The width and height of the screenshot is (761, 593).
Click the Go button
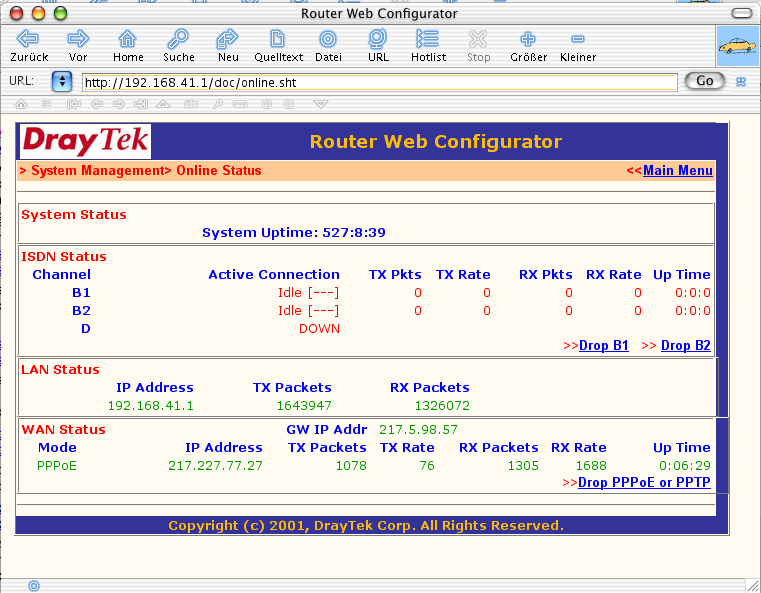click(x=705, y=81)
